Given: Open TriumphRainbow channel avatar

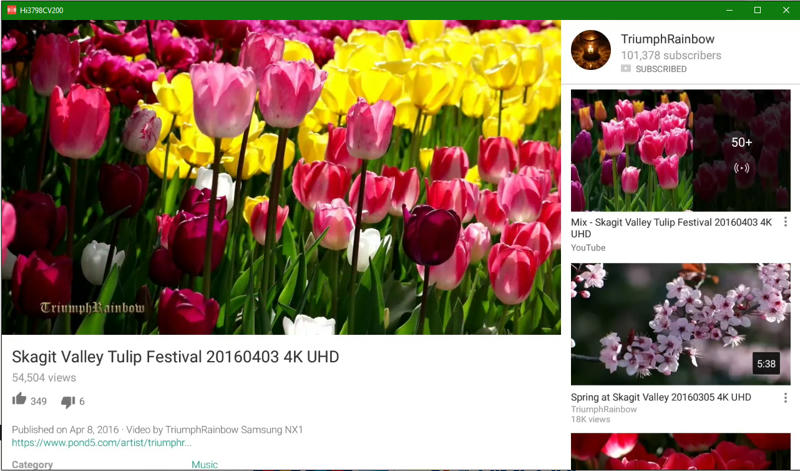Looking at the screenshot, I should click(x=590, y=50).
